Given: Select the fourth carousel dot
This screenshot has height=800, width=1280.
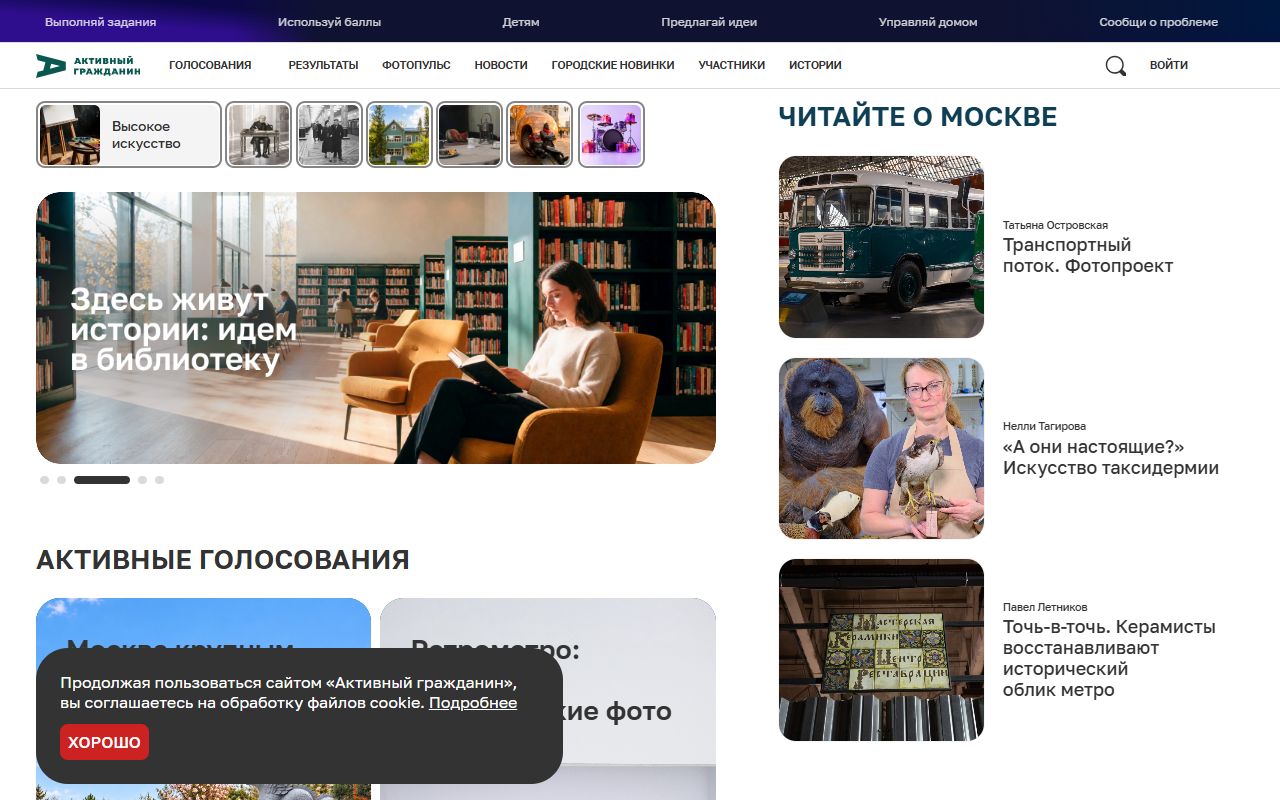Looking at the screenshot, I should click(142, 480).
